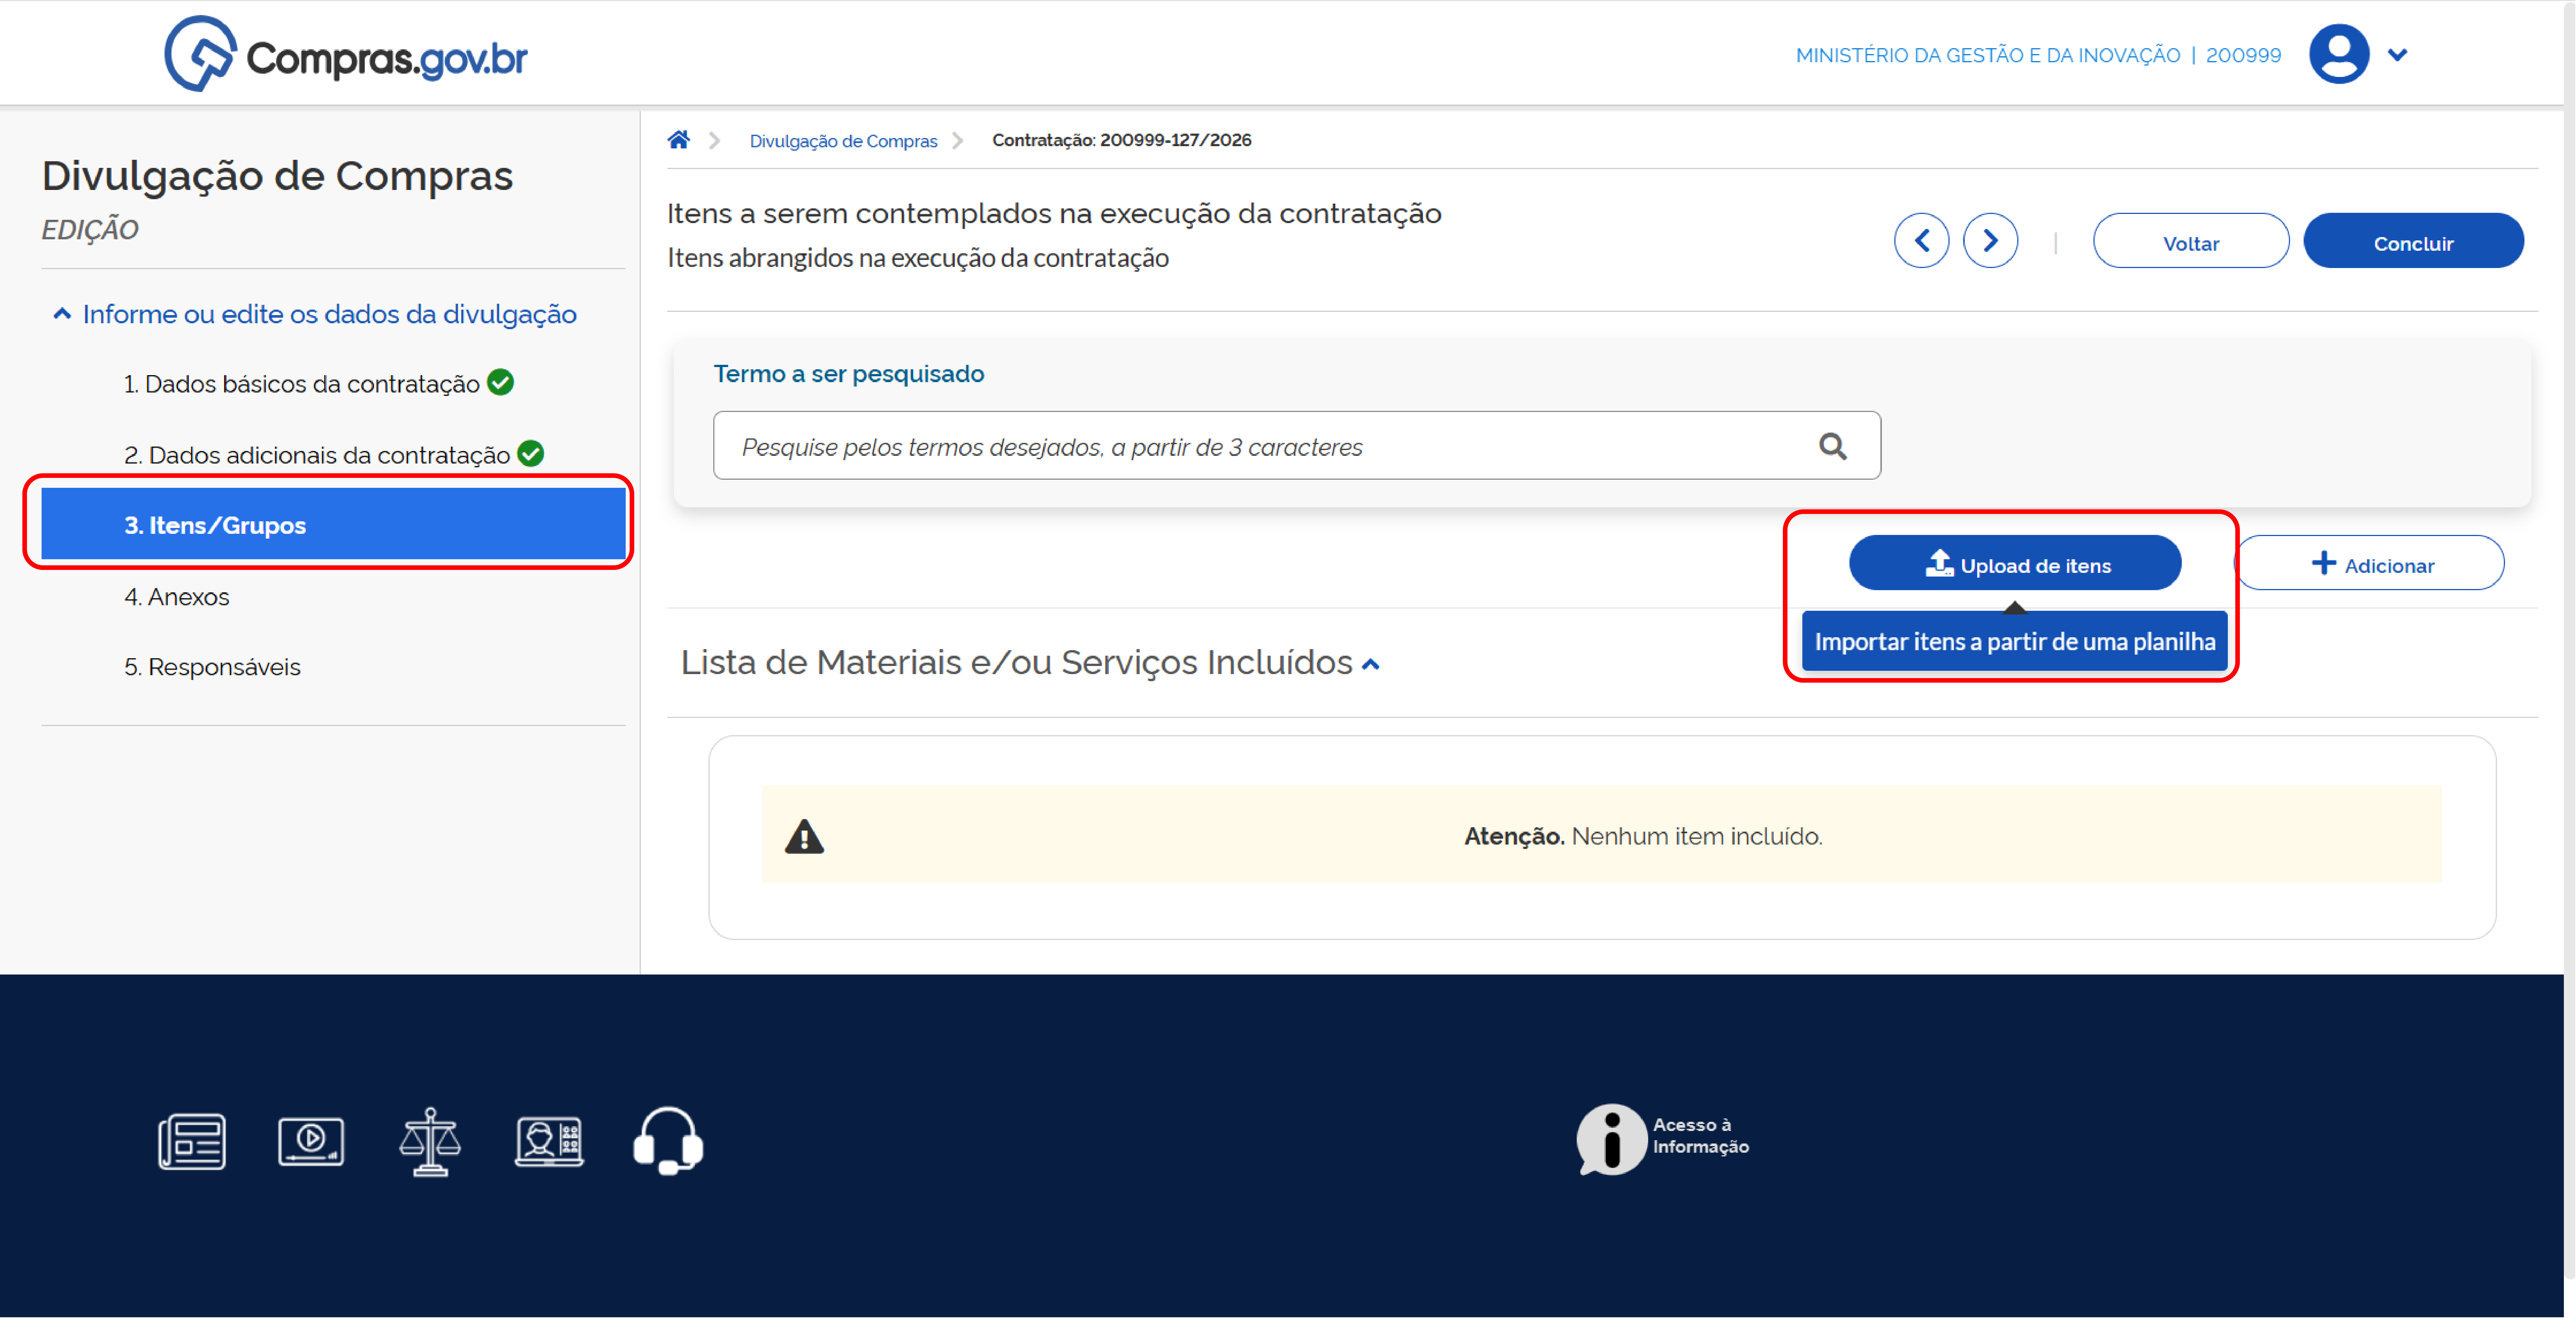
Task: Open Acesso à Informação icon
Action: pos(1662,1139)
